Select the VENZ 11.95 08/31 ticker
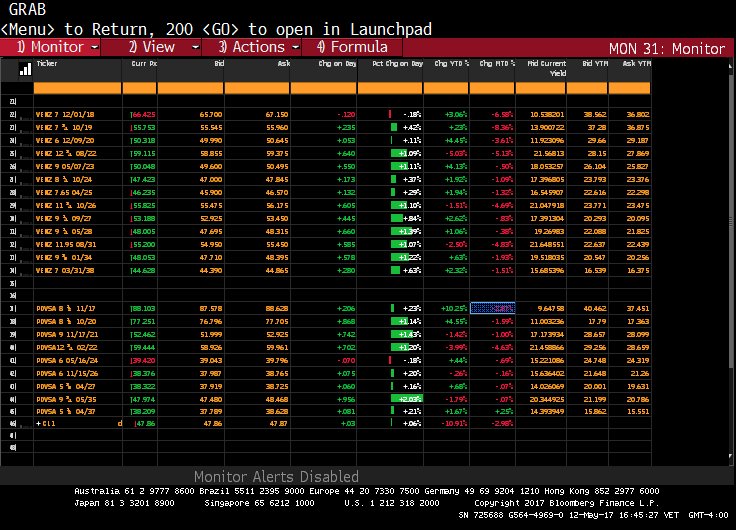Viewport: 736px width, 530px height. coord(66,245)
